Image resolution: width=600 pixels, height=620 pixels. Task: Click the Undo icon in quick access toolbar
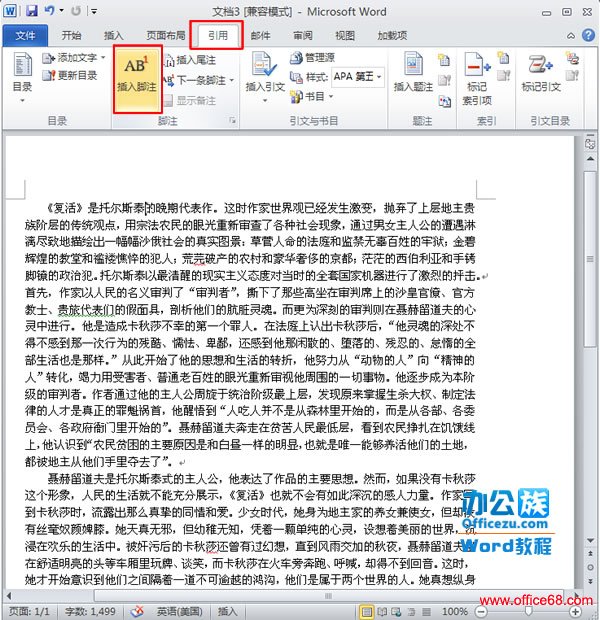point(49,11)
